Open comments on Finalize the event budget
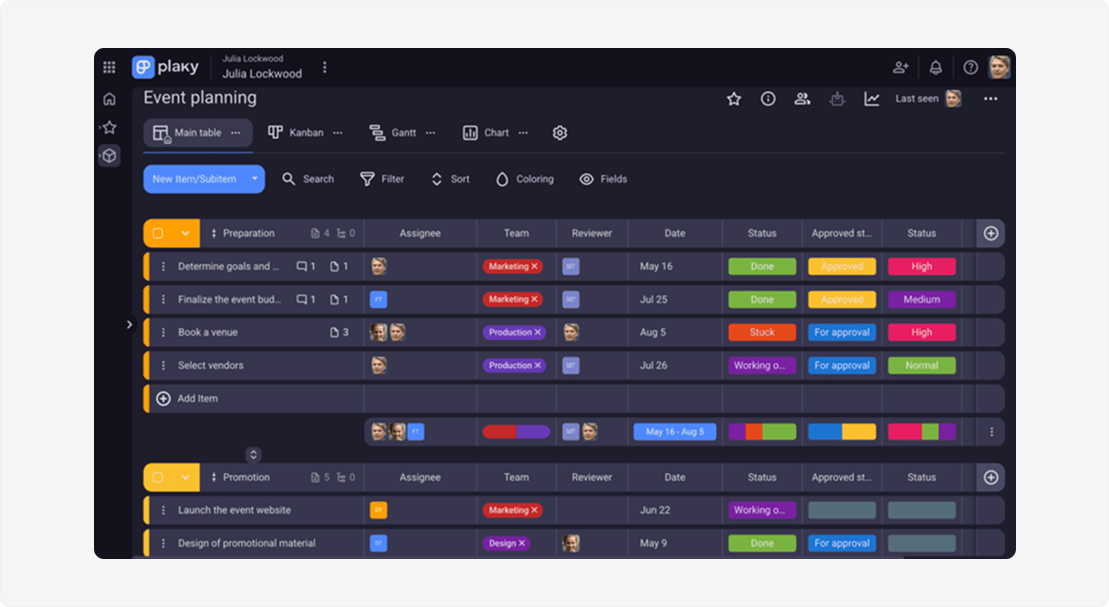The height and width of the screenshot is (607, 1109). point(306,299)
